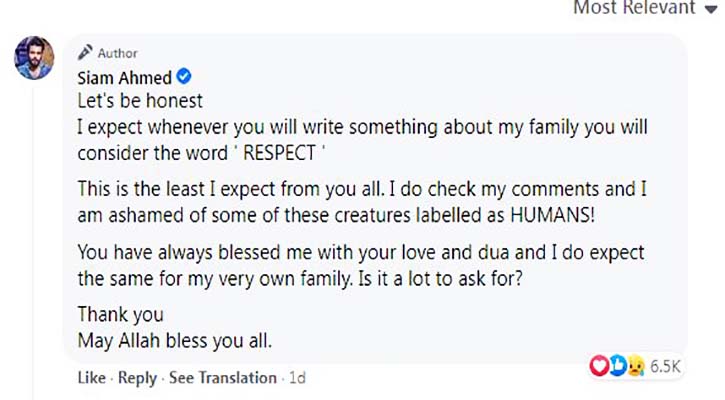This screenshot has width=725, height=400.
Task: Open the Most Relevant sort dropdown arrow
Action: point(711,9)
